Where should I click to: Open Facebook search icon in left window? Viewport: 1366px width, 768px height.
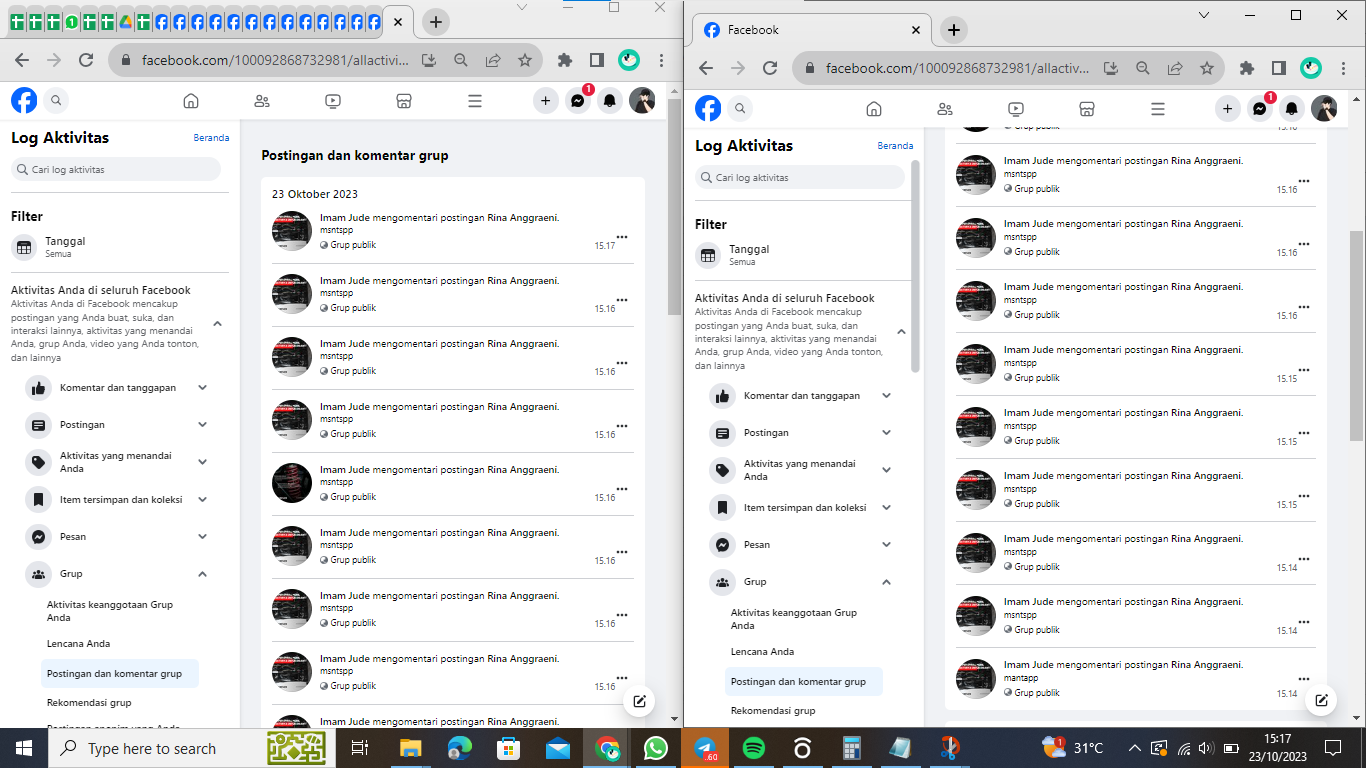pyautogui.click(x=56, y=100)
